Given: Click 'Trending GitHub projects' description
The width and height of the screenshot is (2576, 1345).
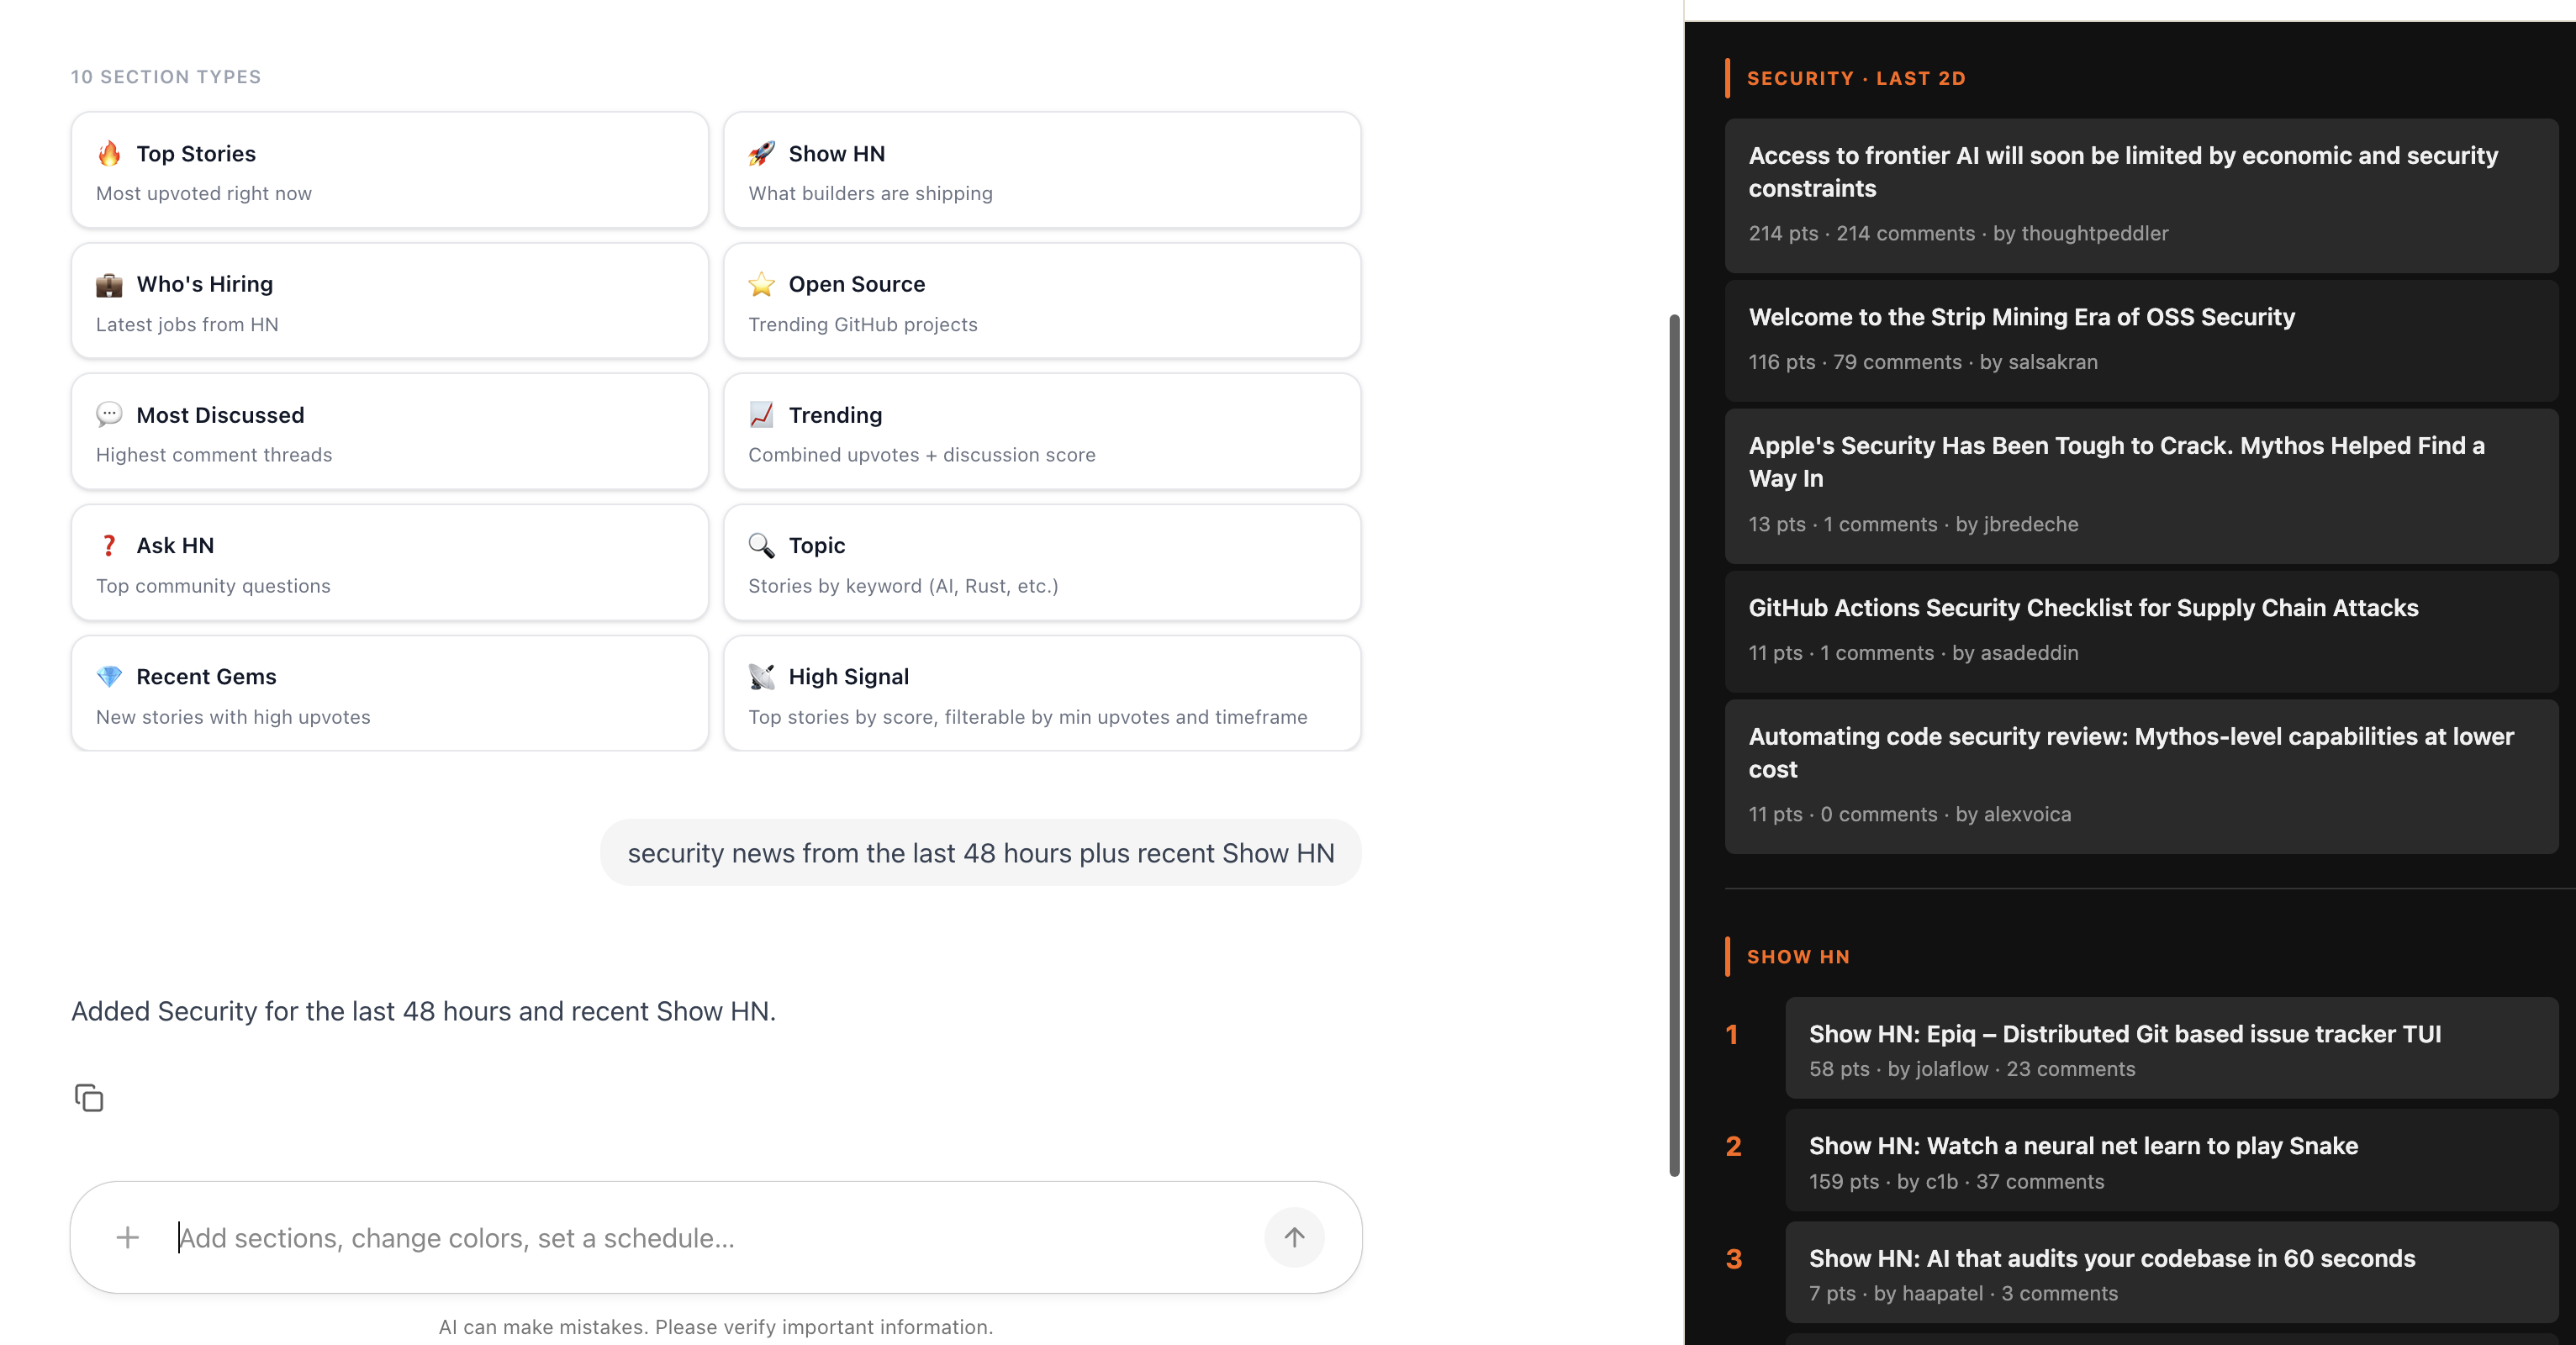Looking at the screenshot, I should click(863, 324).
